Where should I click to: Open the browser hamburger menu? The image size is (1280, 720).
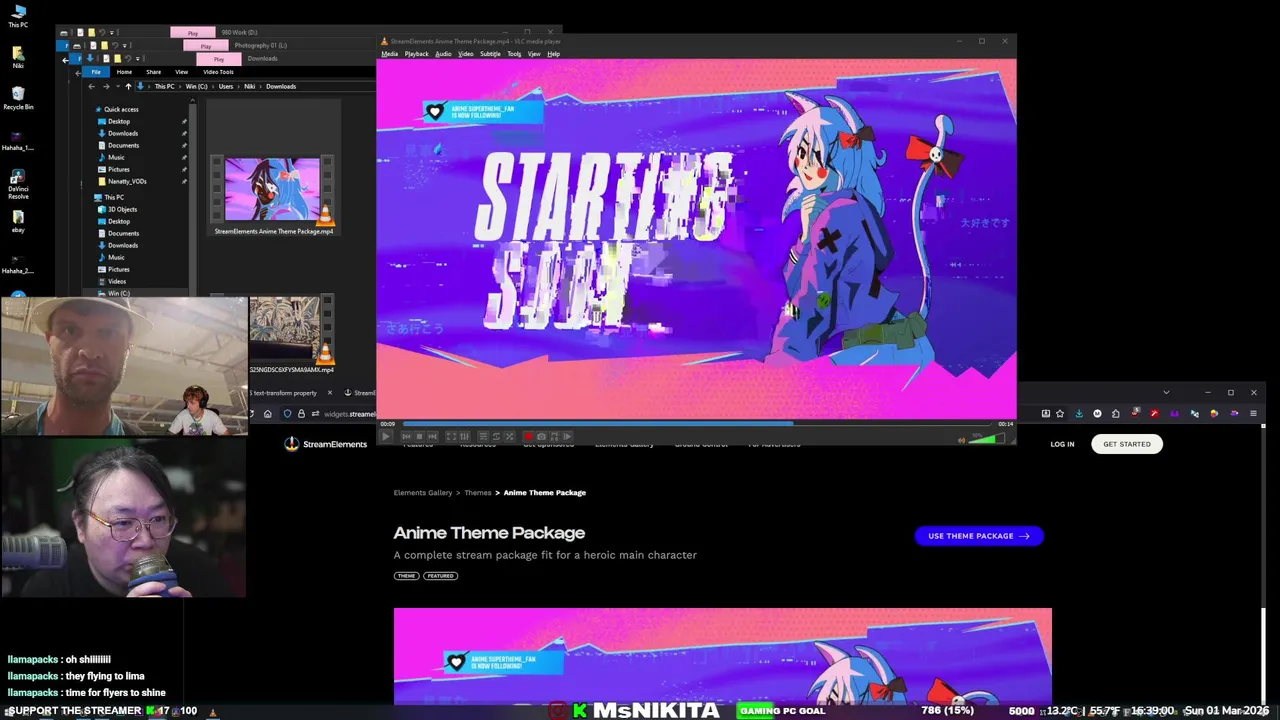(1253, 413)
